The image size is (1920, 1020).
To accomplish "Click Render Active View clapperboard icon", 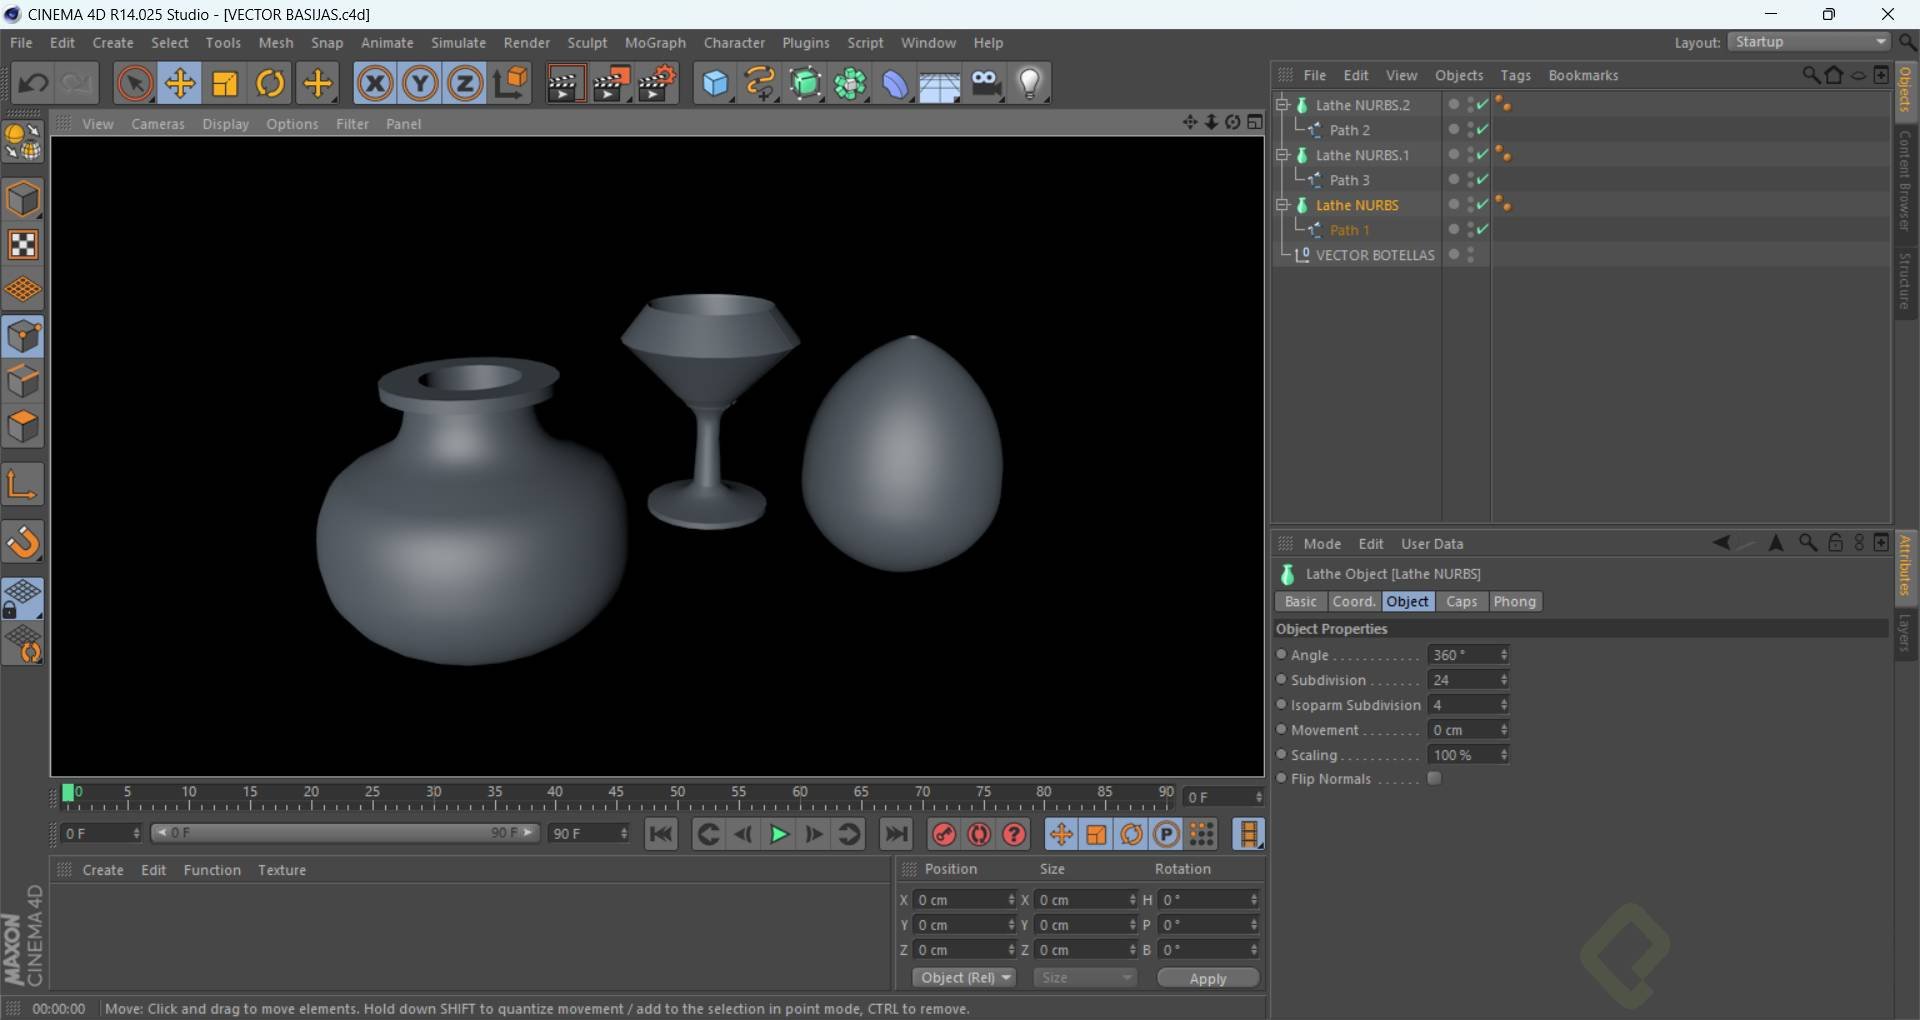I will pos(564,84).
